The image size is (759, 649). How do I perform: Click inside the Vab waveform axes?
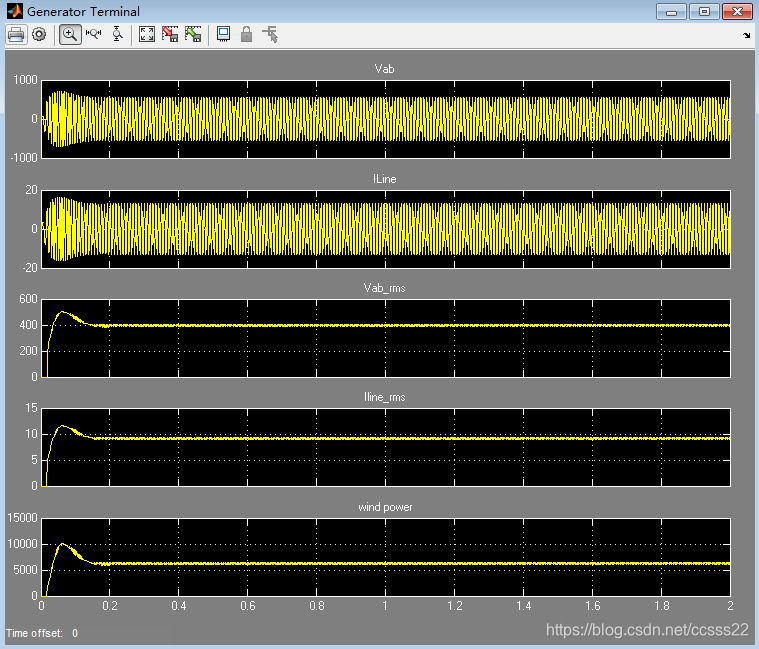pyautogui.click(x=386, y=120)
